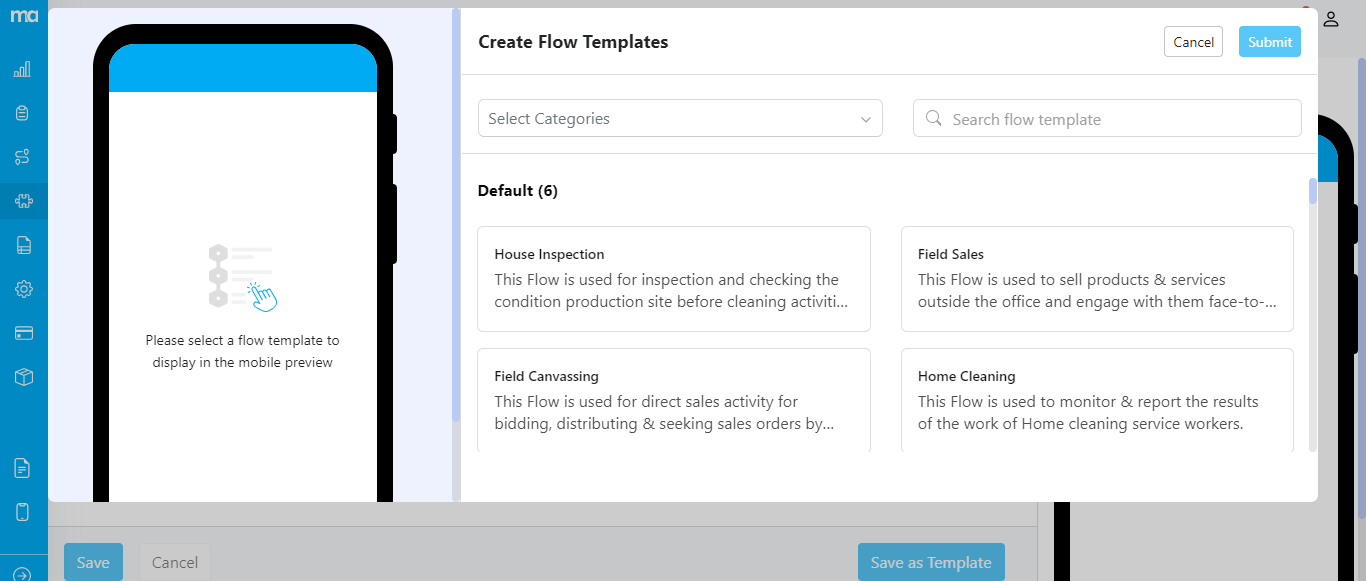This screenshot has width=1366, height=581.
Task: Click Save as Template
Action: click(x=931, y=562)
